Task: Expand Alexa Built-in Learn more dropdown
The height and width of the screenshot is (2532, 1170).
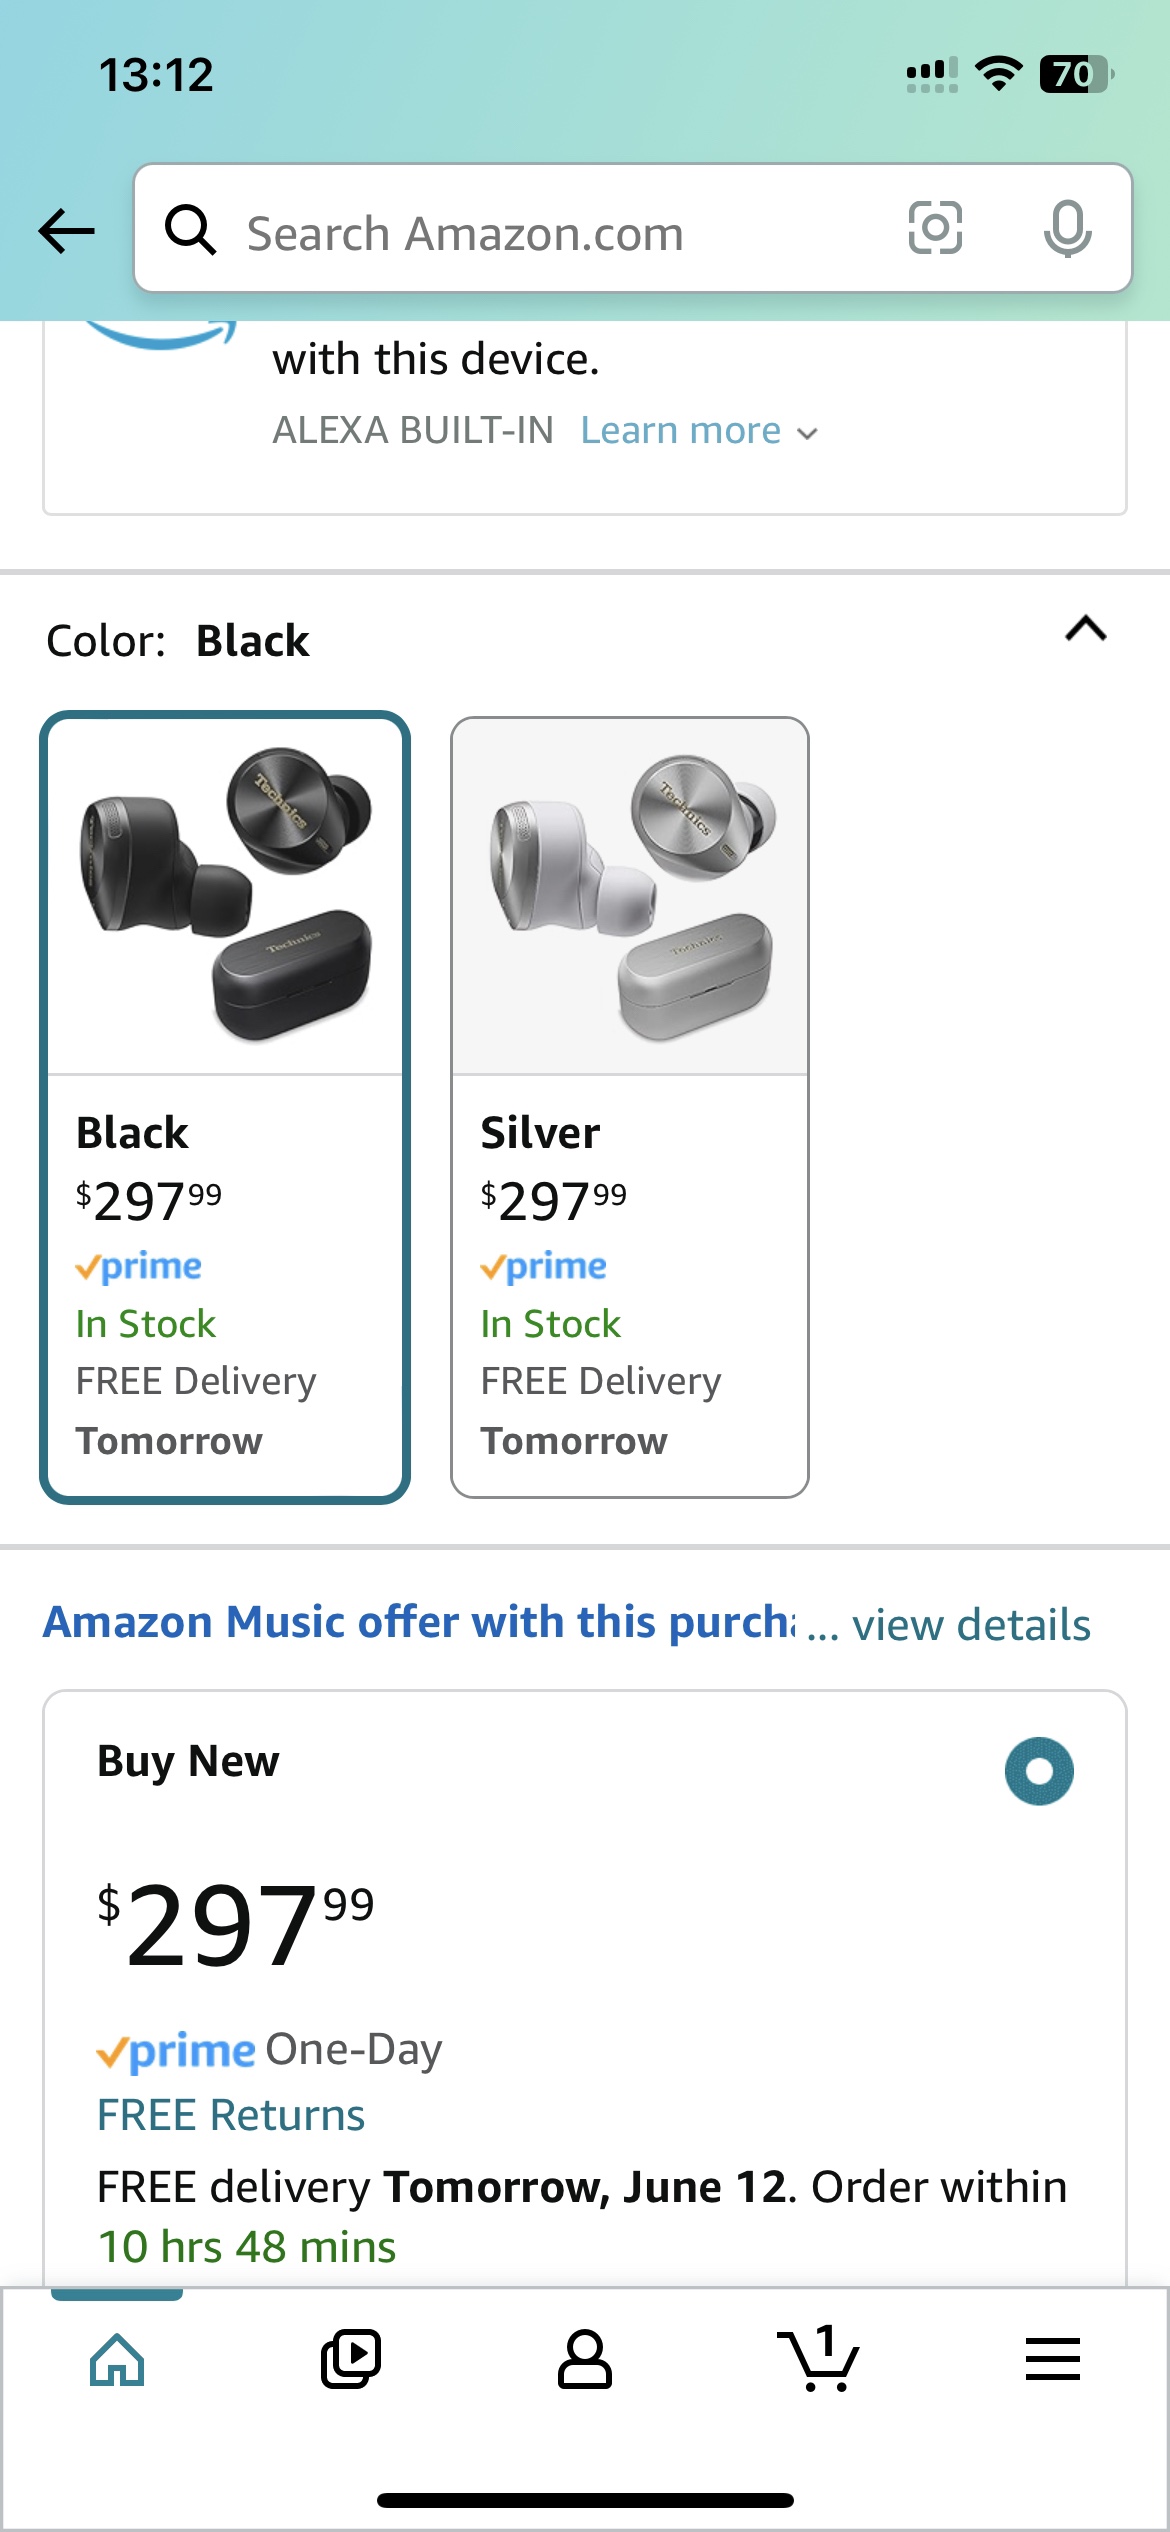Action: click(x=699, y=431)
